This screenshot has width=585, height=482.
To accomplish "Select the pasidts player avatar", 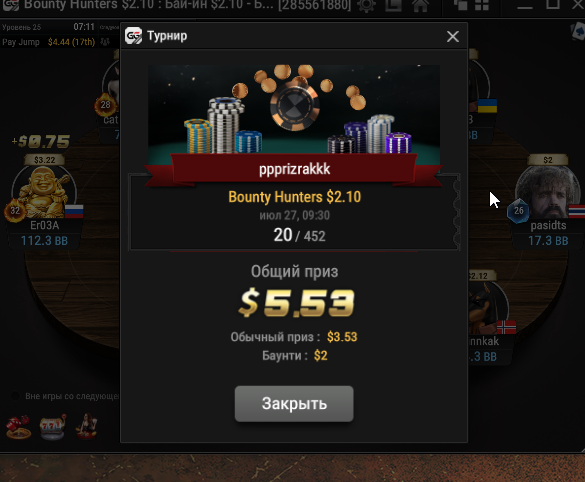I will click(x=548, y=193).
